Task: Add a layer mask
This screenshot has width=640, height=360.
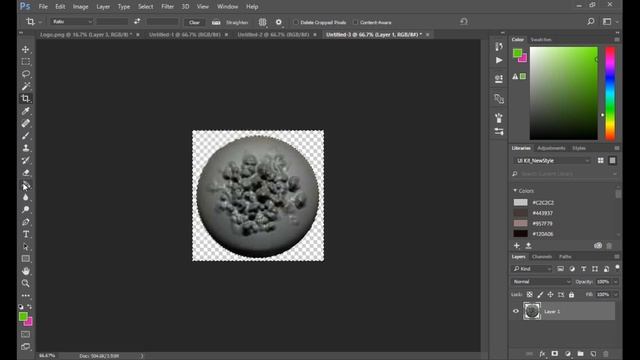Action: point(555,354)
